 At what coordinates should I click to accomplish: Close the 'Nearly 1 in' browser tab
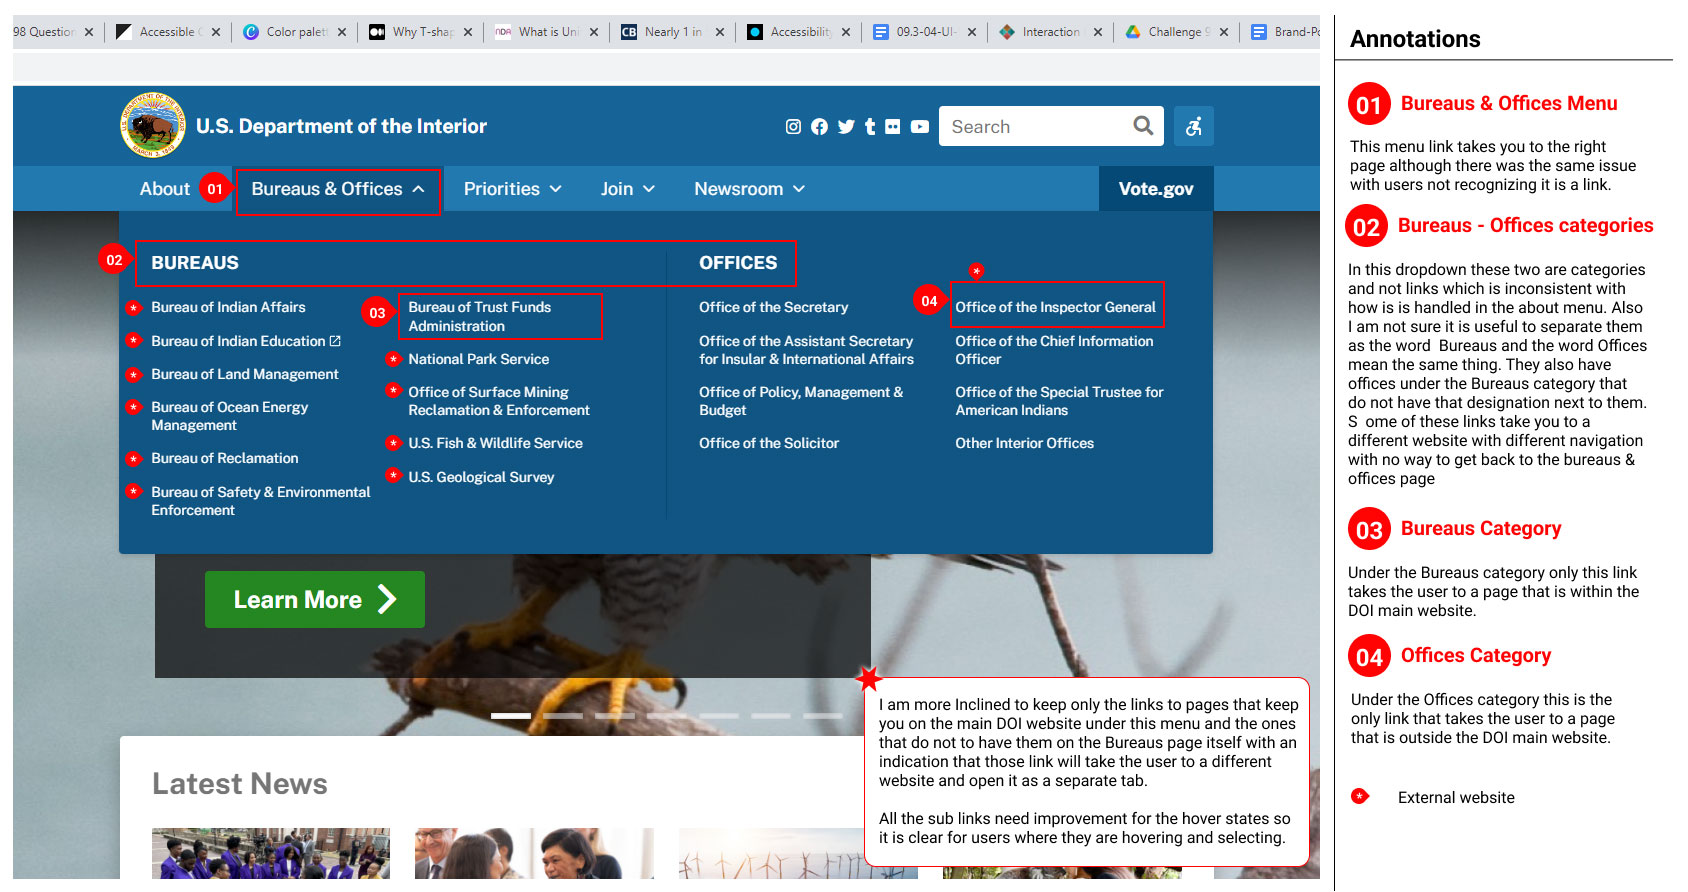[x=720, y=32]
